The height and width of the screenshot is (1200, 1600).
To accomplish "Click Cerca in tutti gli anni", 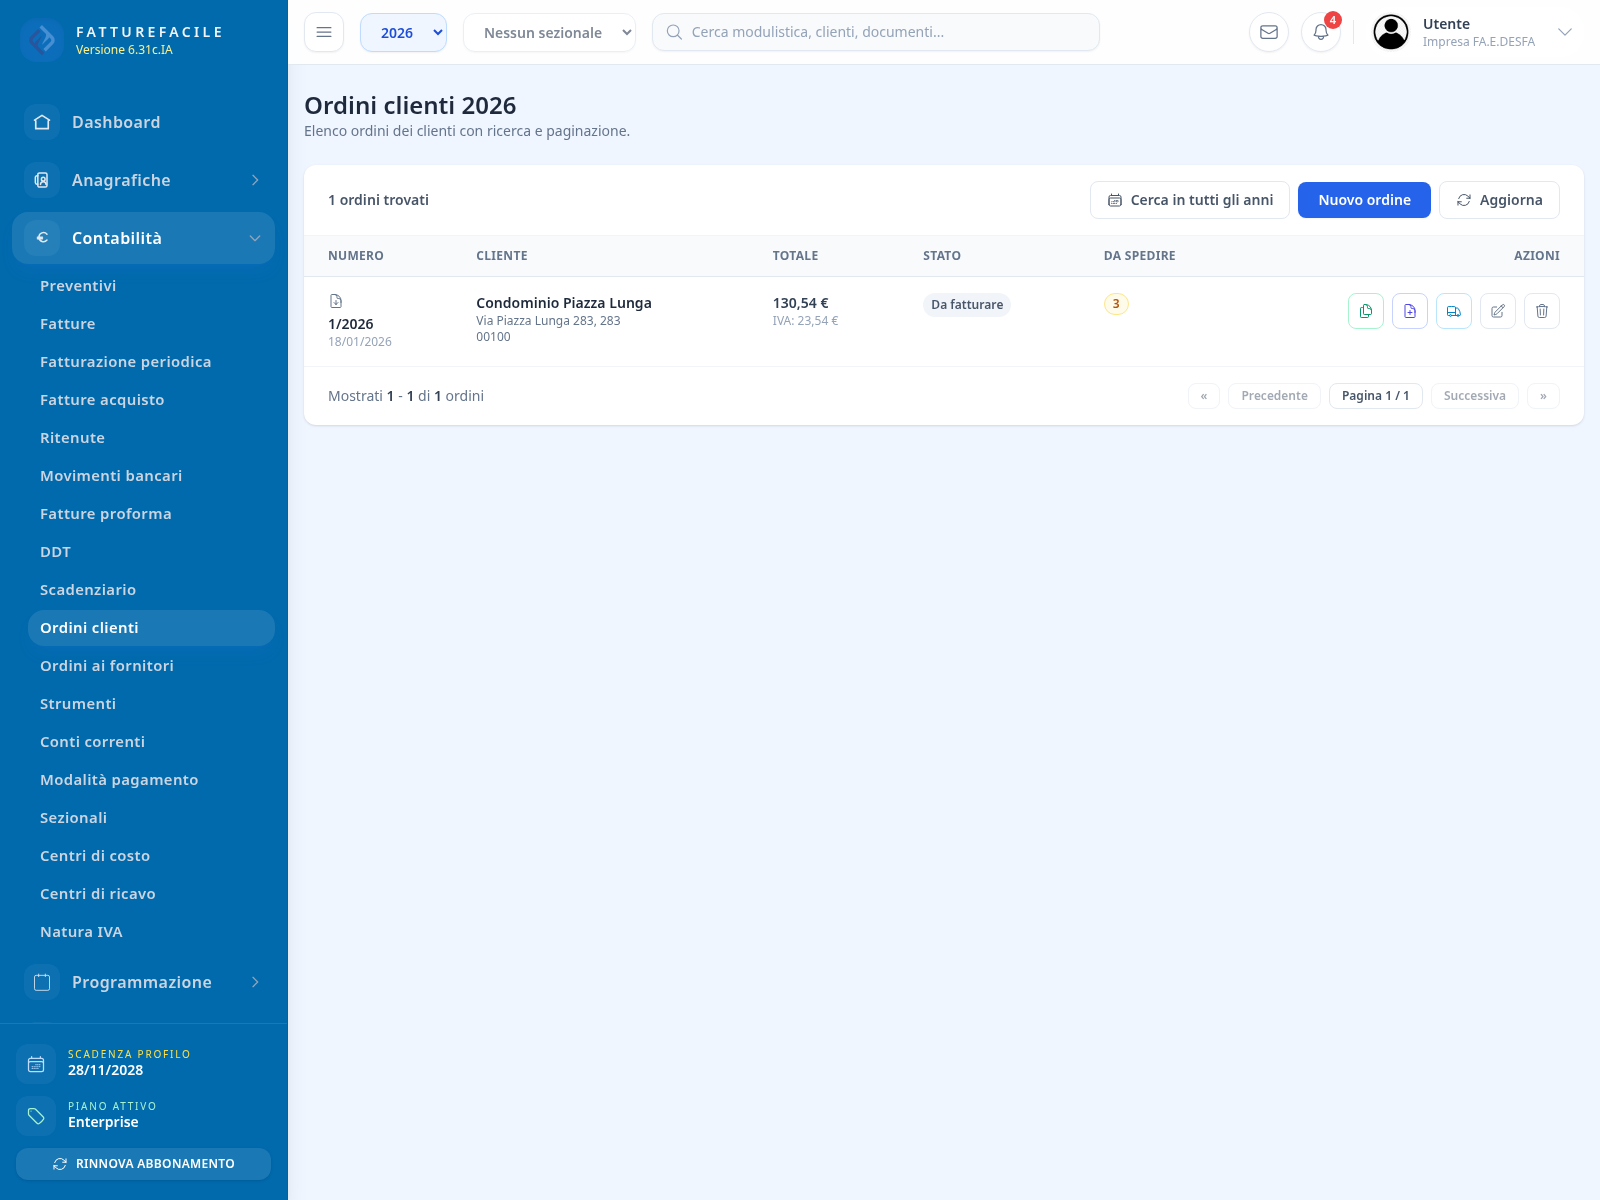I will tap(1190, 200).
